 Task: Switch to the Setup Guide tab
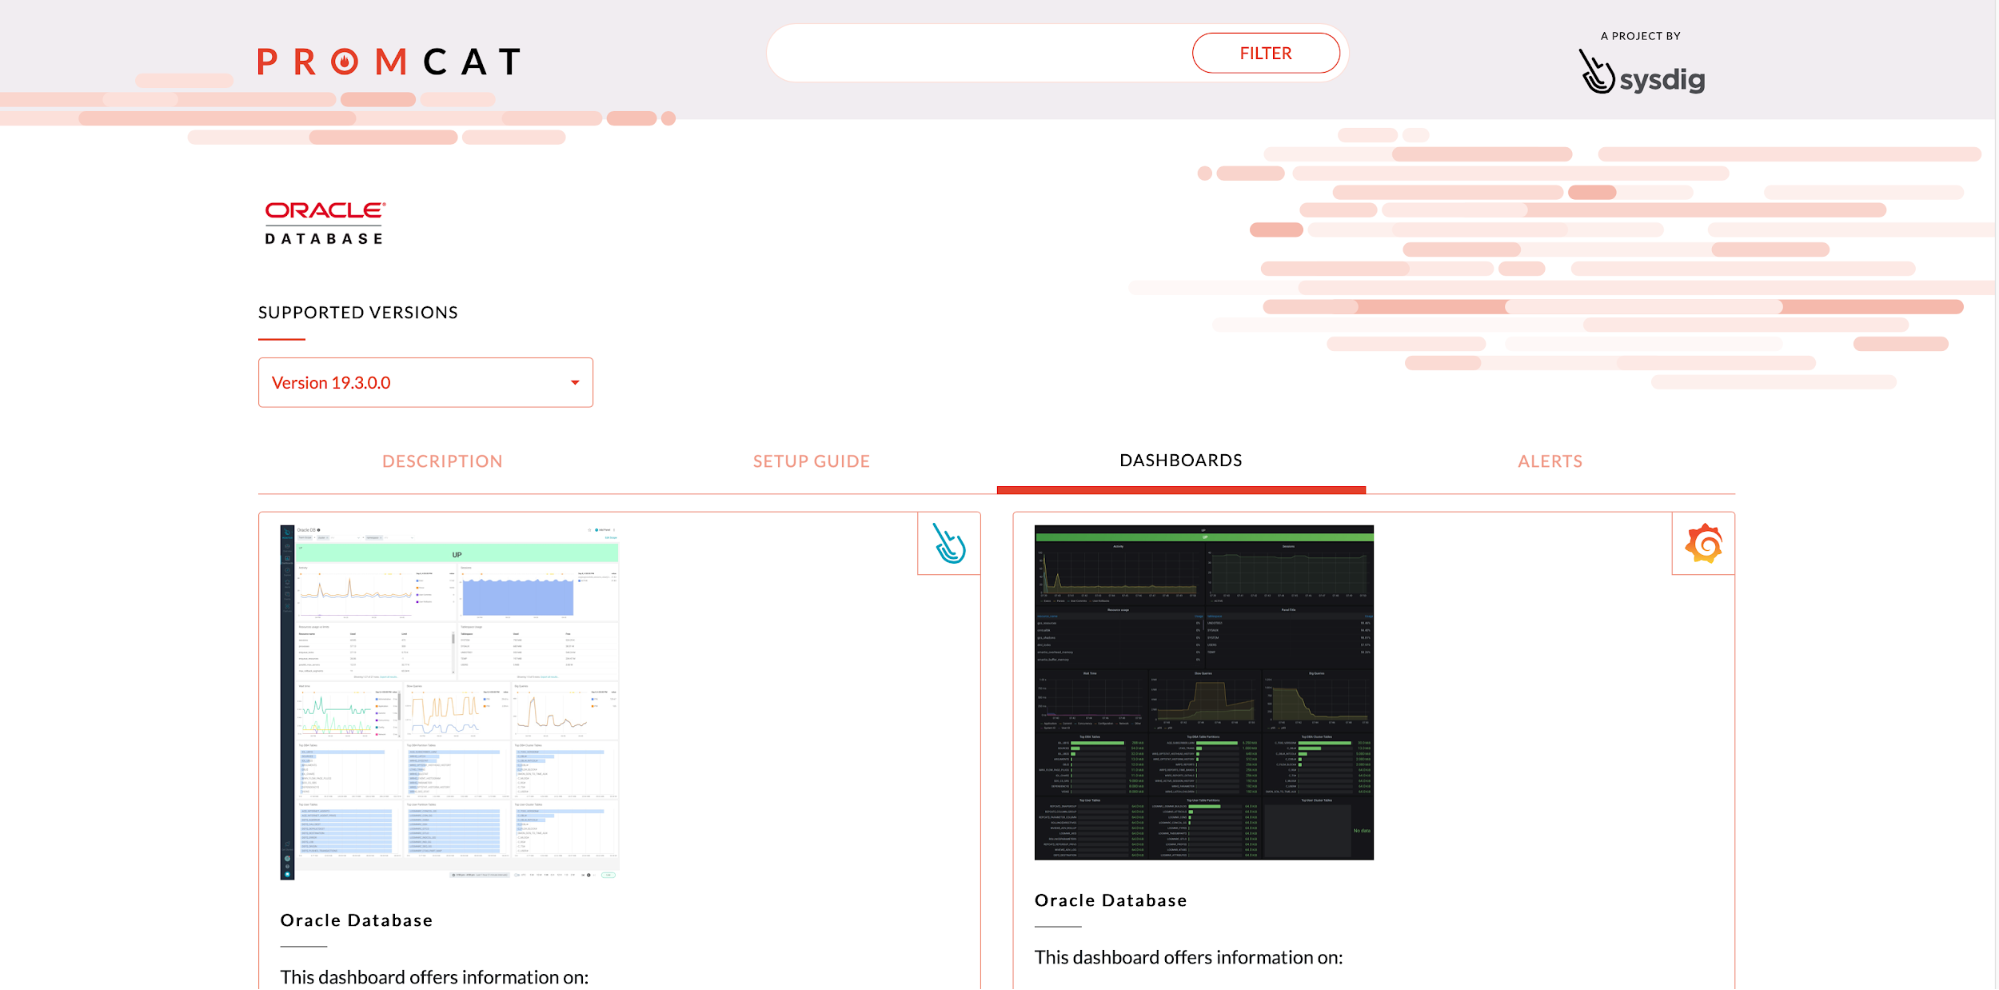[811, 461]
